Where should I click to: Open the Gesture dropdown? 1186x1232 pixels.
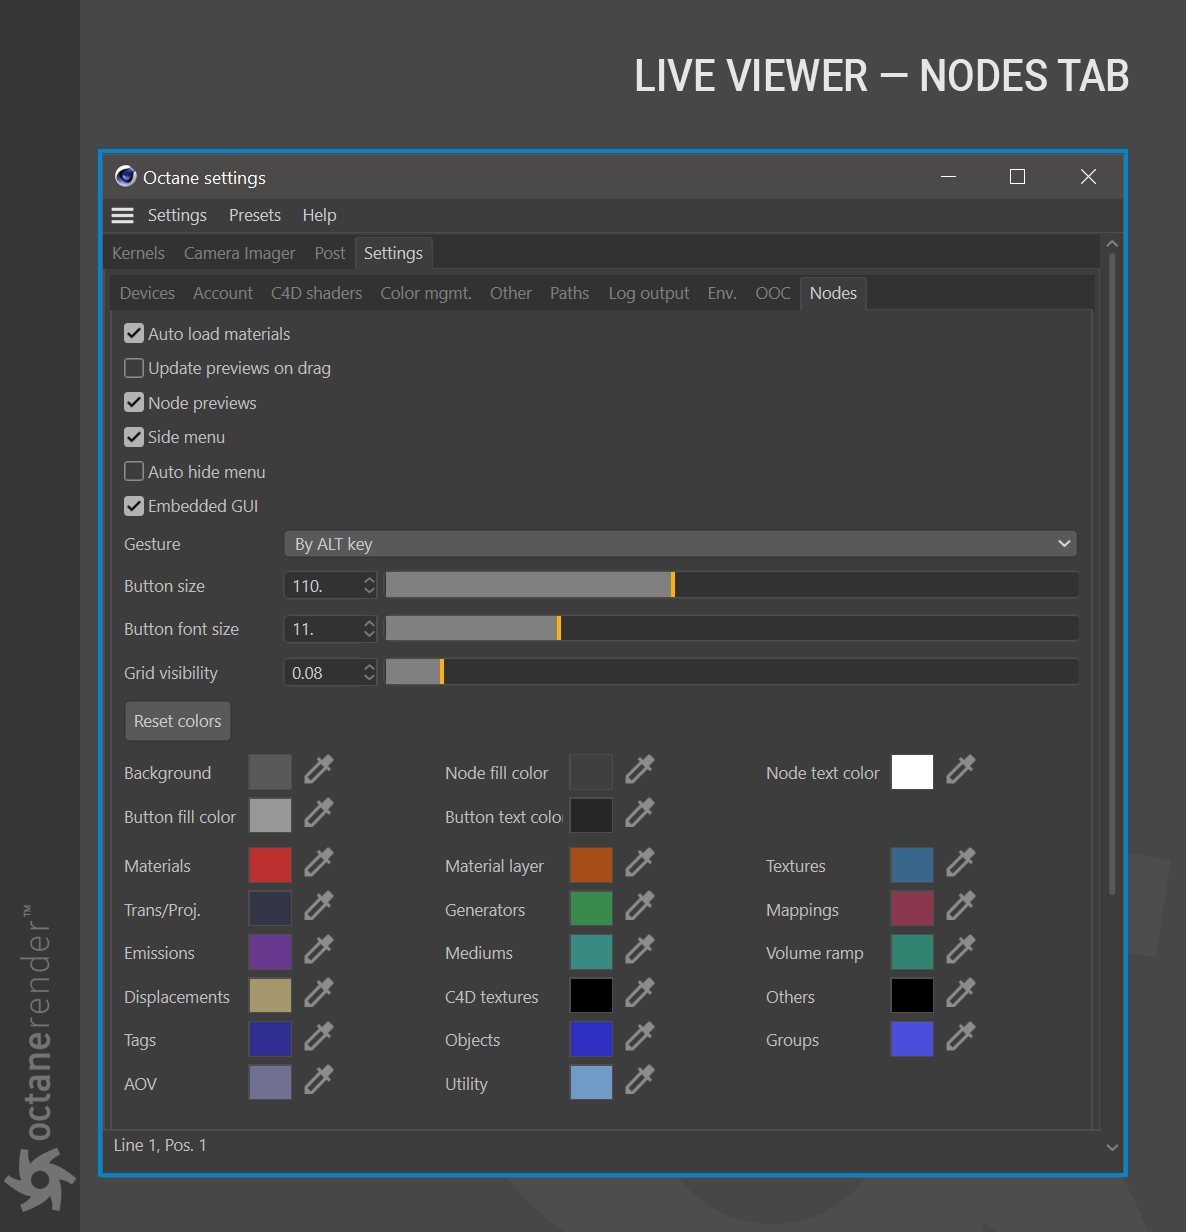681,544
